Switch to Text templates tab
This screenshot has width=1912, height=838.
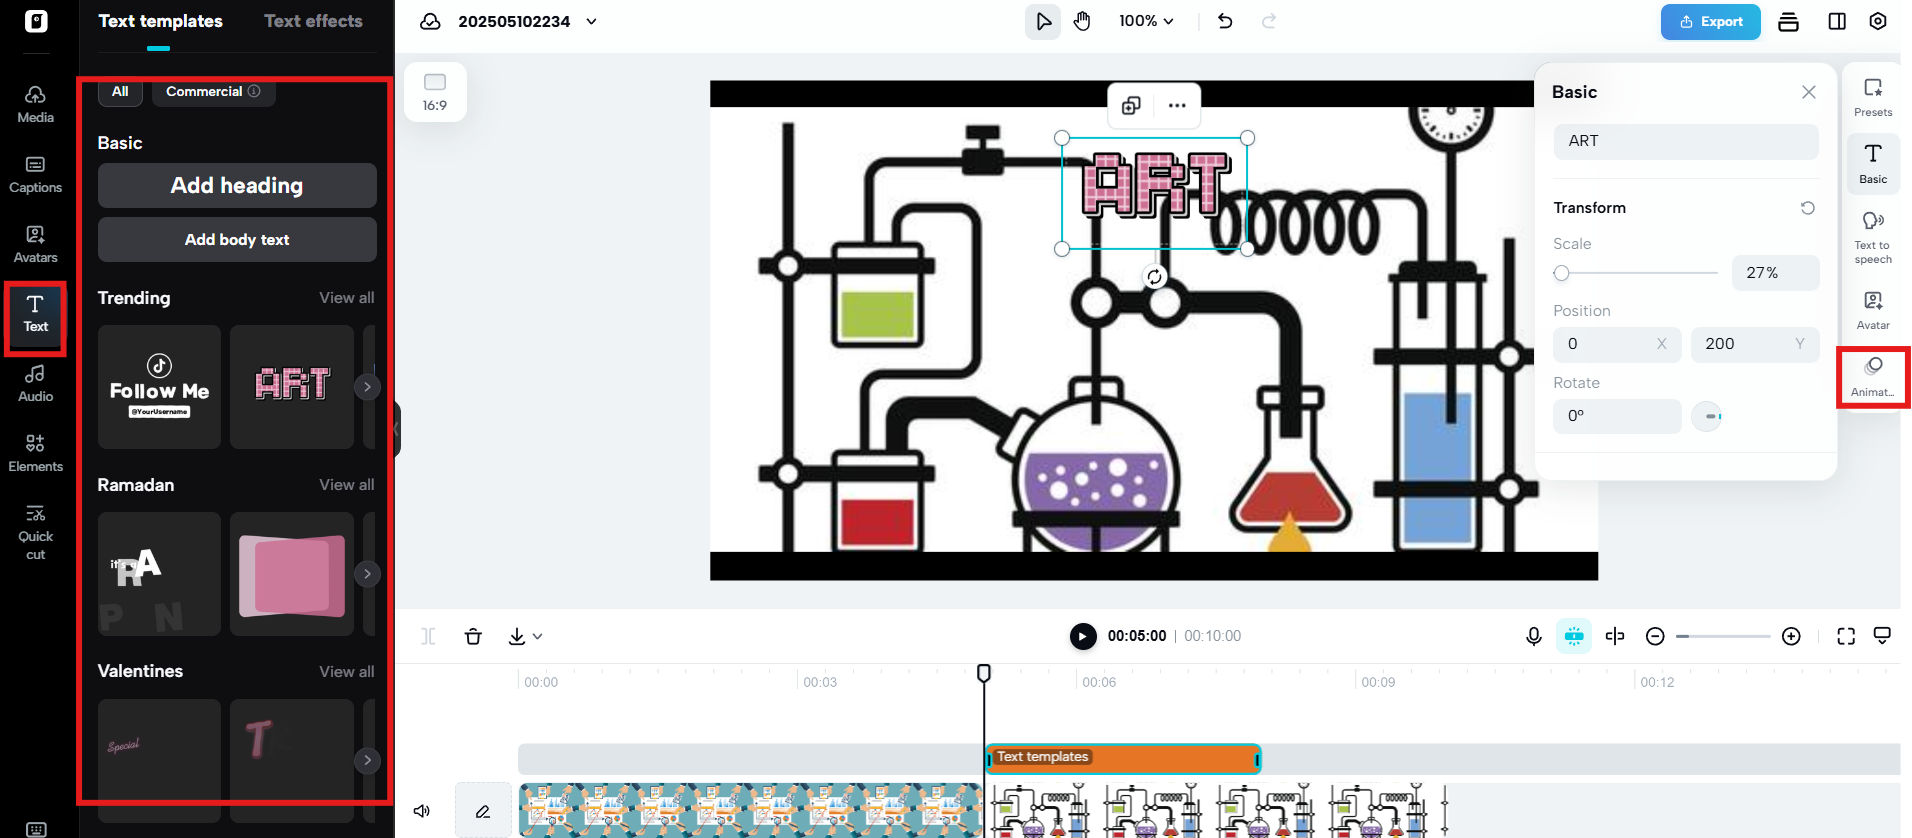(x=160, y=21)
